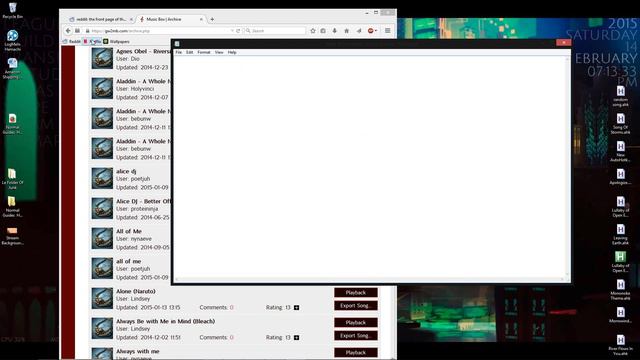Open River Flows In You.ahk desktop file
Image resolution: width=640 pixels, height=360 pixels.
tap(620, 345)
